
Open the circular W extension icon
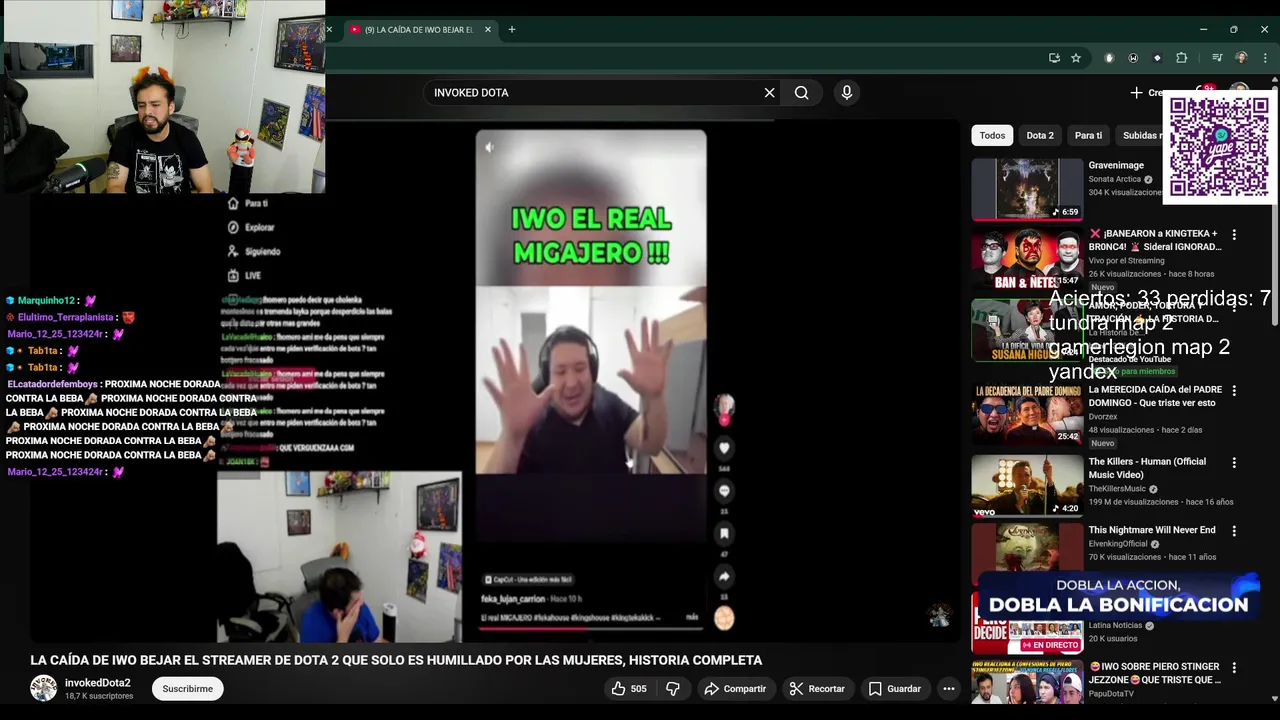click(1132, 58)
